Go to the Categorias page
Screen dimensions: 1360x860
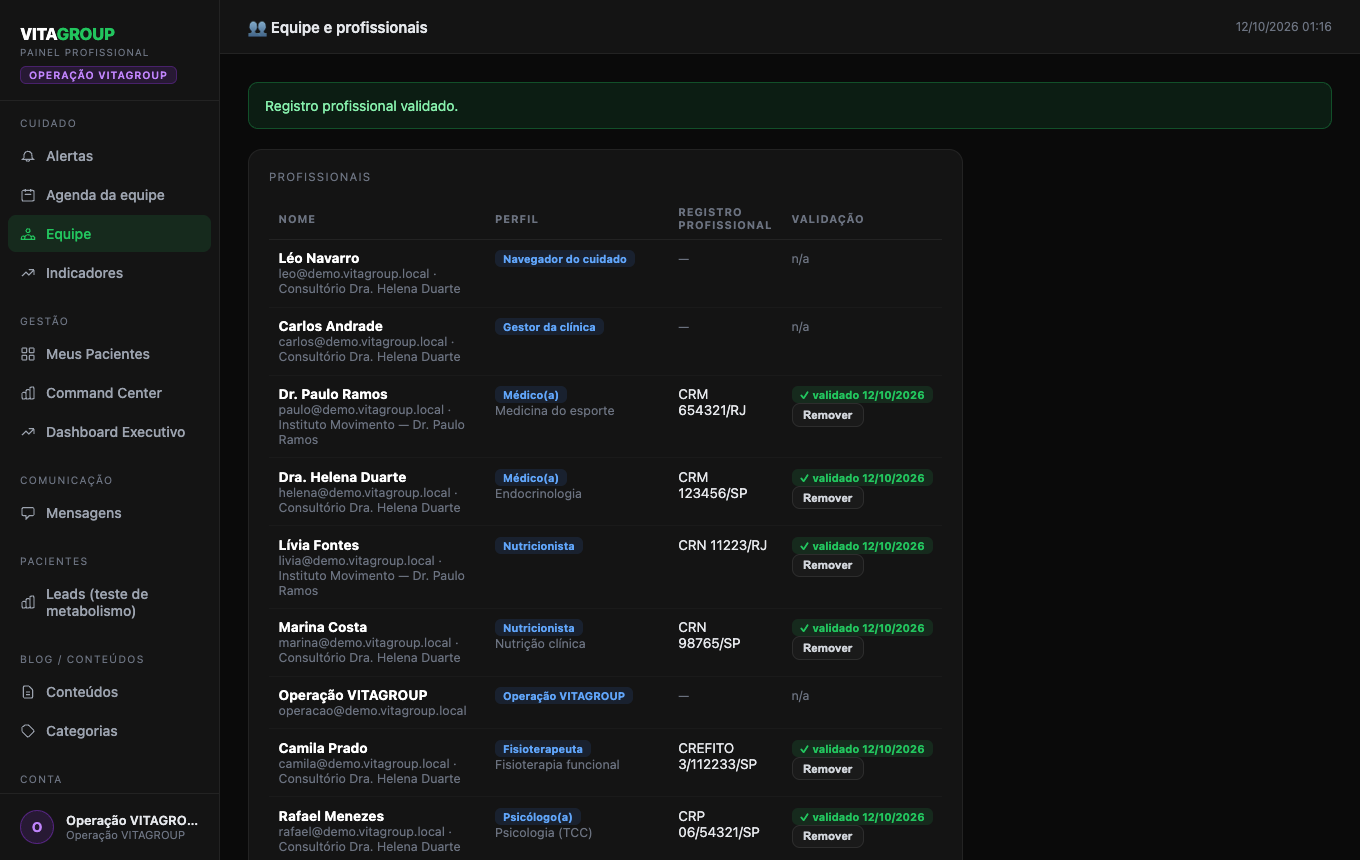tap(109, 731)
